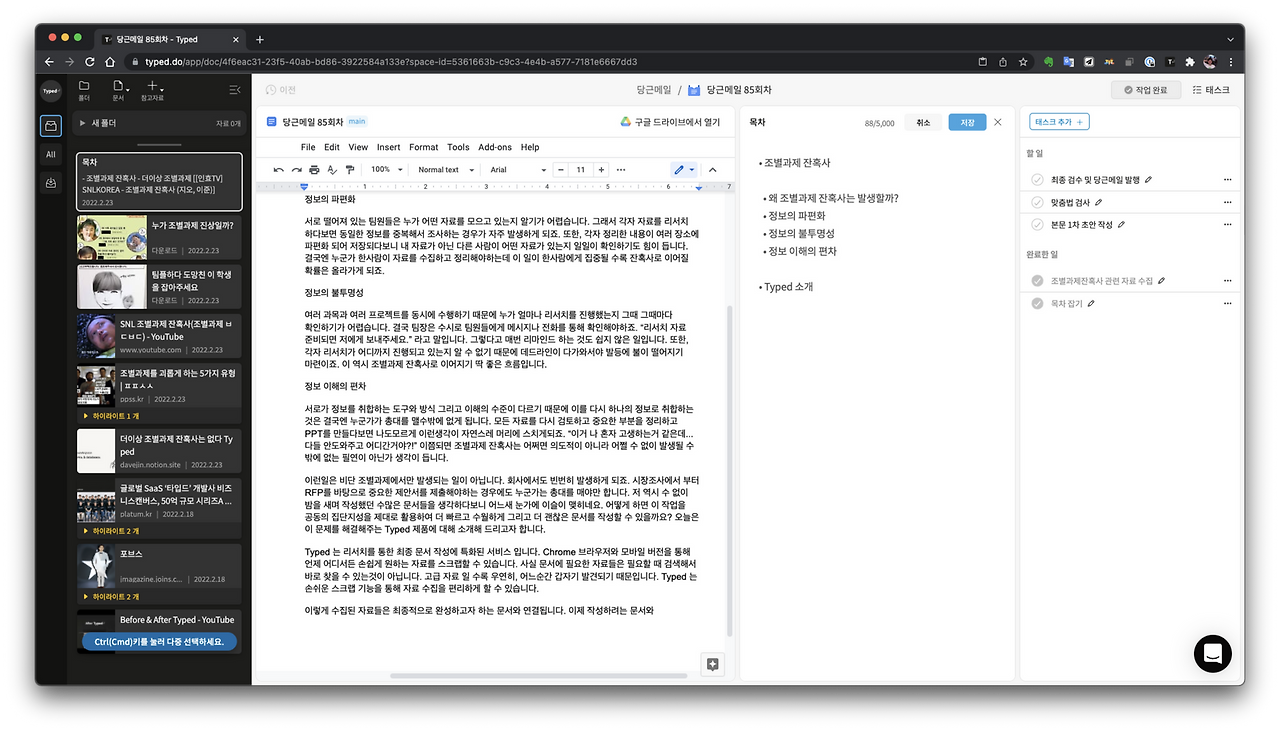Open the 100% zoom dropdown
Image resolution: width=1280 pixels, height=732 pixels.
pyautogui.click(x=386, y=170)
